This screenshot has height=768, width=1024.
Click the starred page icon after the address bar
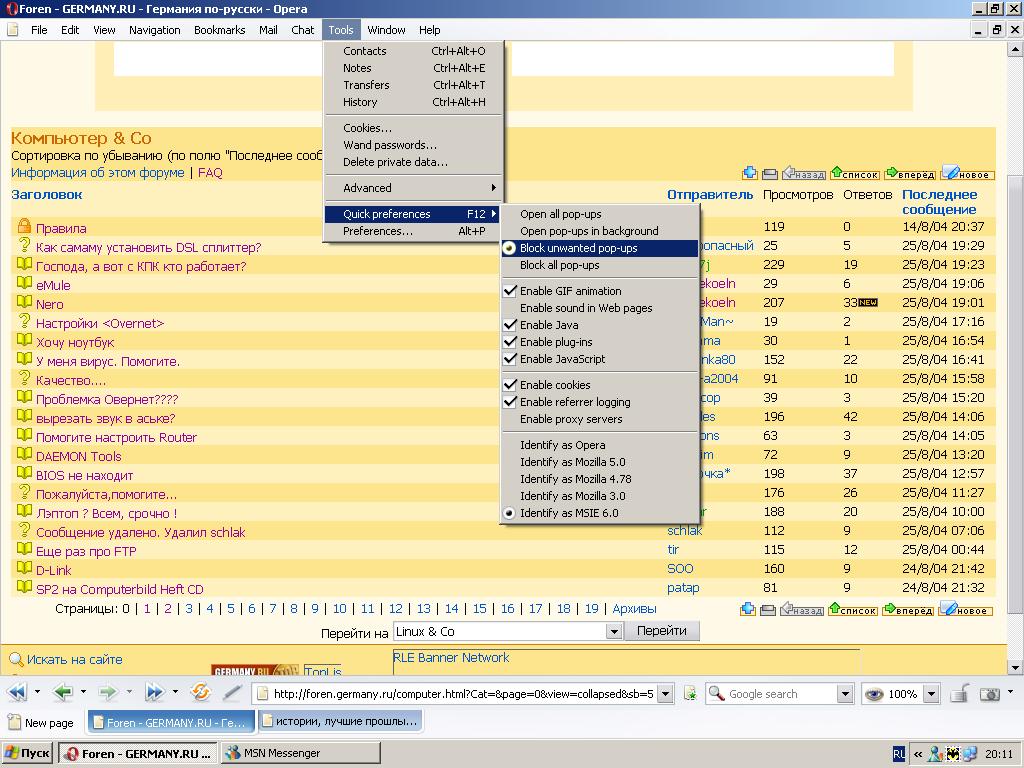(690, 694)
